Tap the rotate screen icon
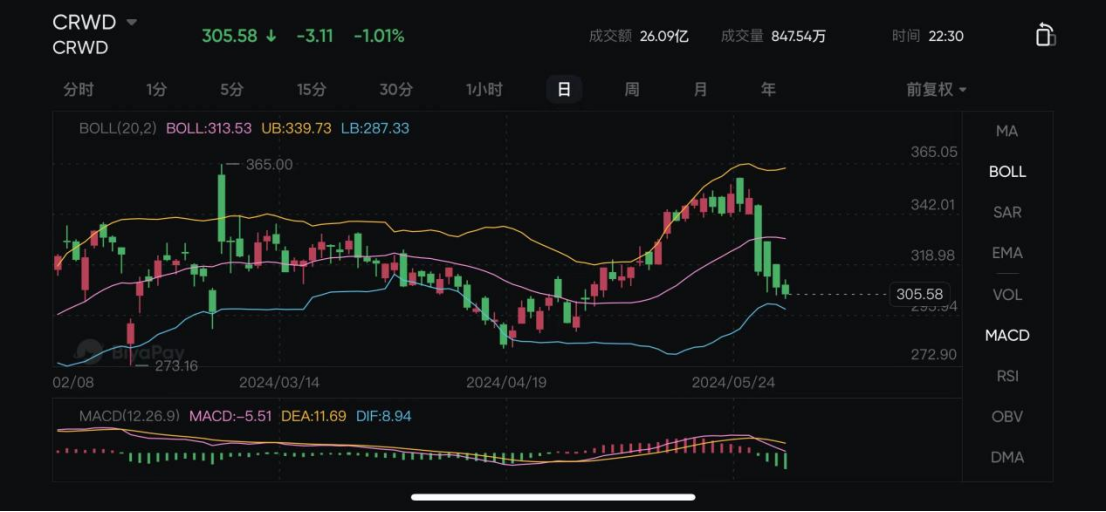The width and height of the screenshot is (1106, 512). point(1045,35)
